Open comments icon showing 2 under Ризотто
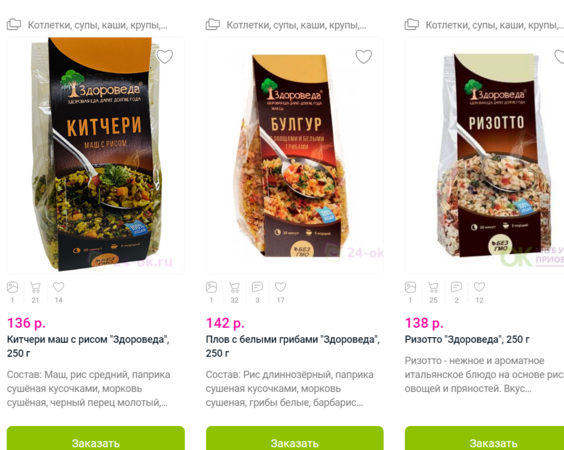Image resolution: width=564 pixels, height=450 pixels. point(456,287)
